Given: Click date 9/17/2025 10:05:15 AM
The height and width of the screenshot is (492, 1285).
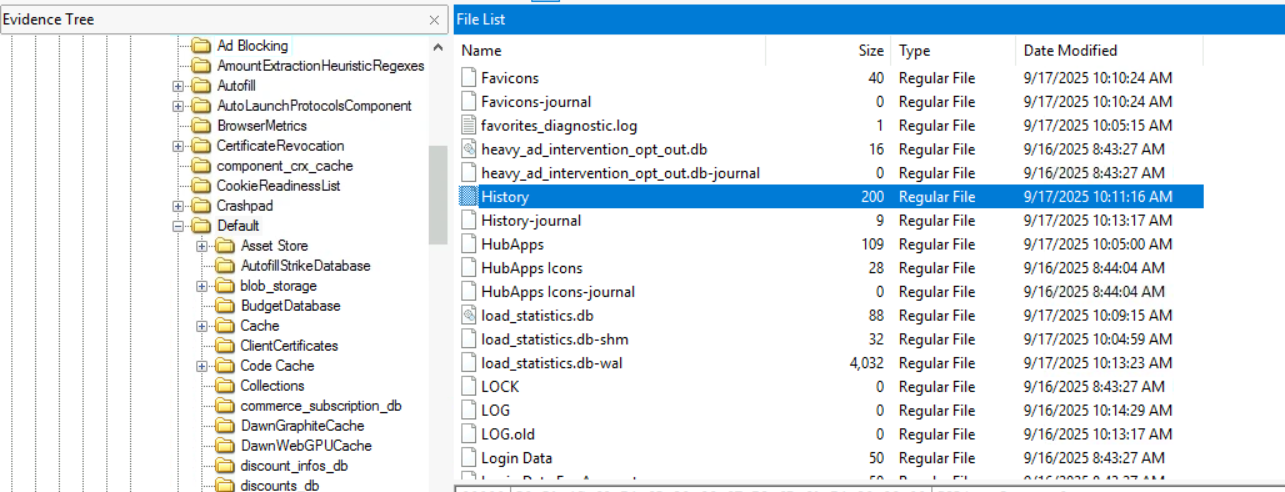Looking at the screenshot, I should pyautogui.click(x=1098, y=125).
